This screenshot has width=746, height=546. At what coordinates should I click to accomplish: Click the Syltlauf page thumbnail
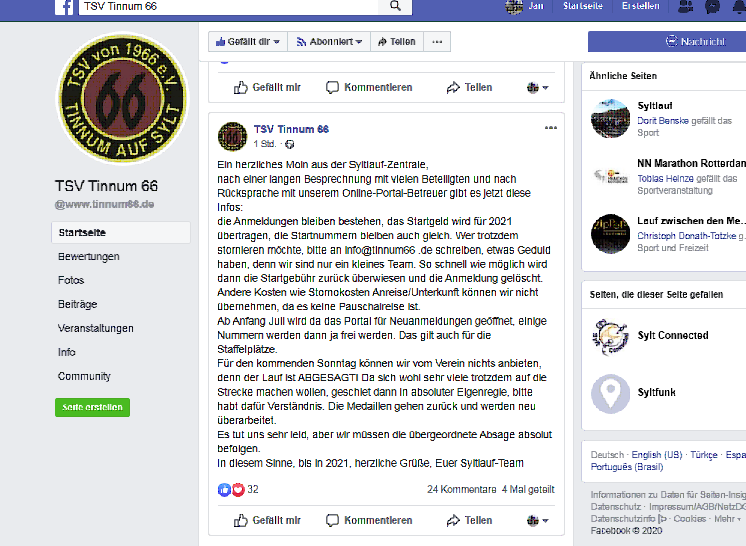point(610,118)
